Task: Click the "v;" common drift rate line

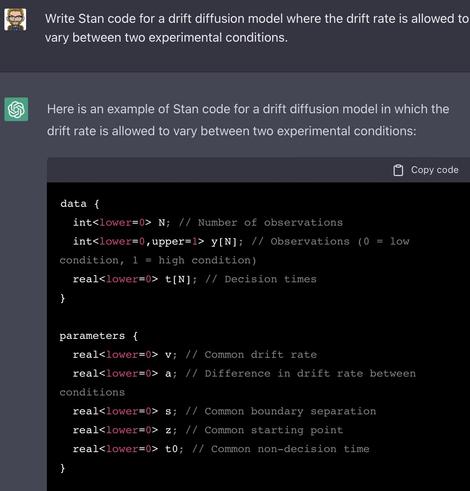Action: click(195, 355)
